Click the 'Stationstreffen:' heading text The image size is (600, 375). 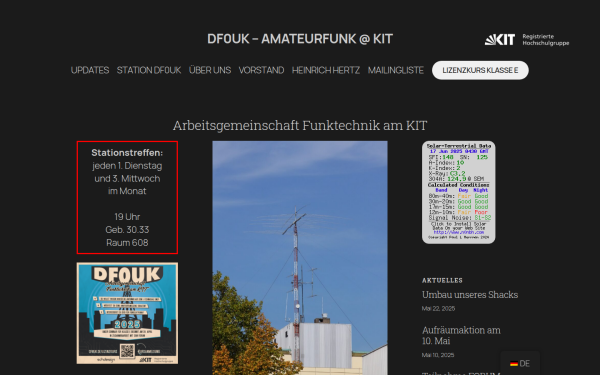point(127,153)
